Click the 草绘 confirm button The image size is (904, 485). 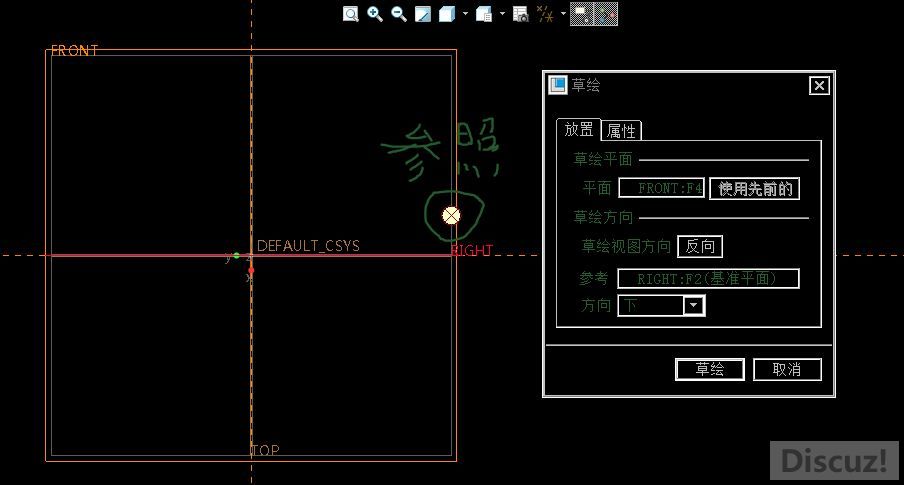(x=710, y=369)
